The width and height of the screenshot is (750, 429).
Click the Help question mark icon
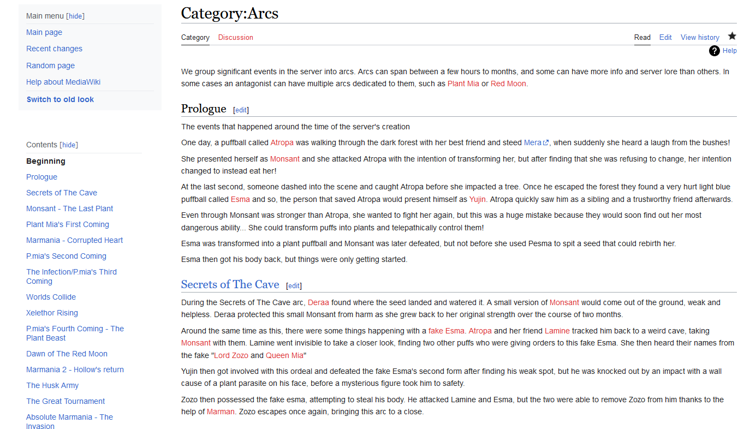point(714,51)
